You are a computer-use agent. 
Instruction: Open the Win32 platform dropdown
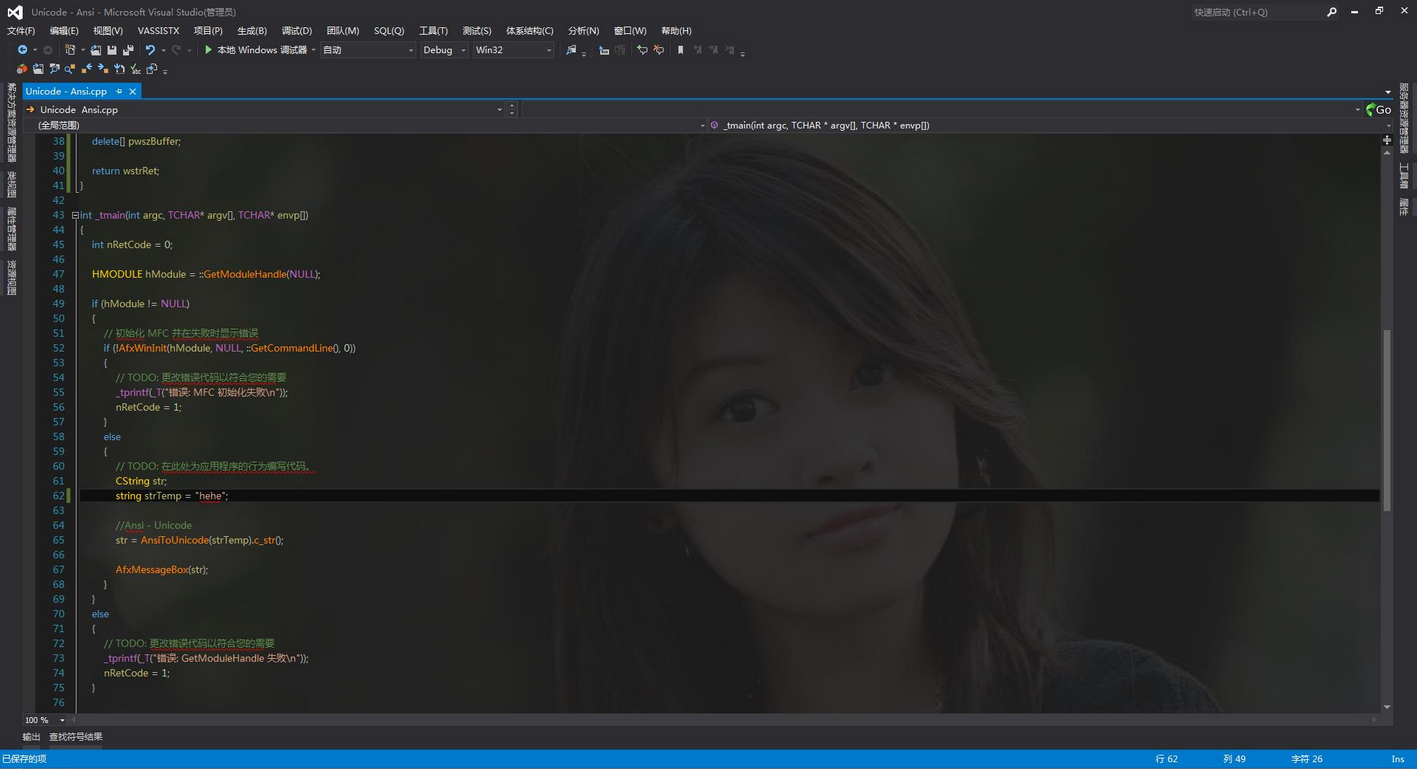[513, 49]
